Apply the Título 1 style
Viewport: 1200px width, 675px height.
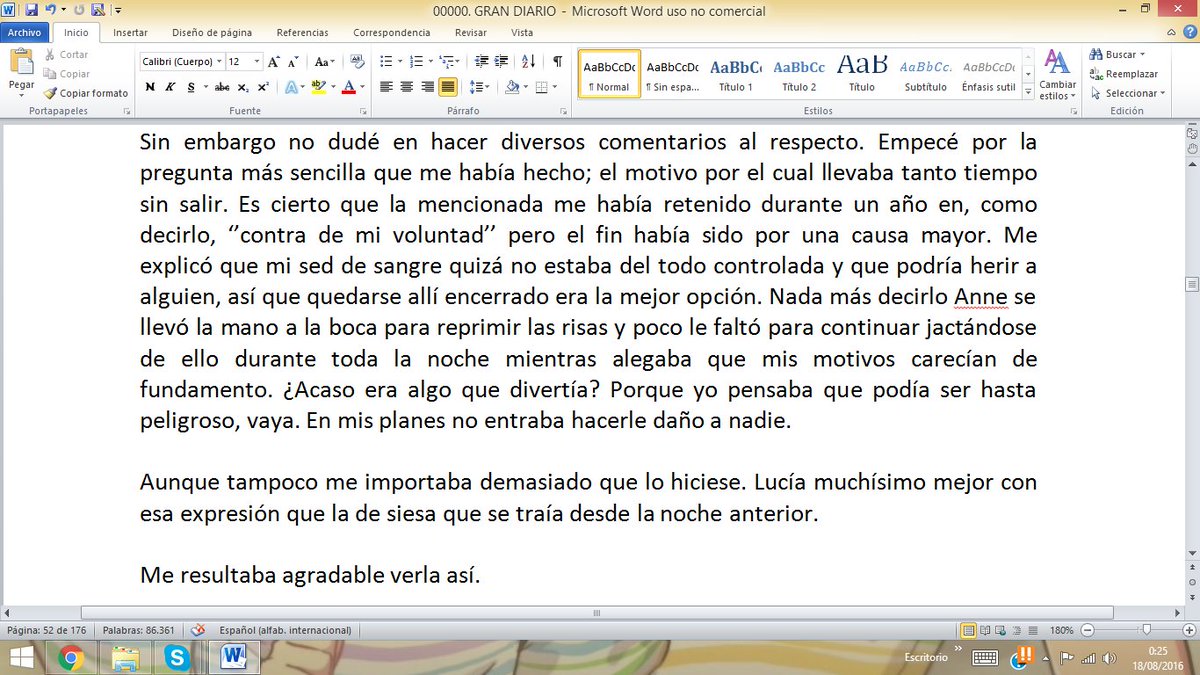736,72
